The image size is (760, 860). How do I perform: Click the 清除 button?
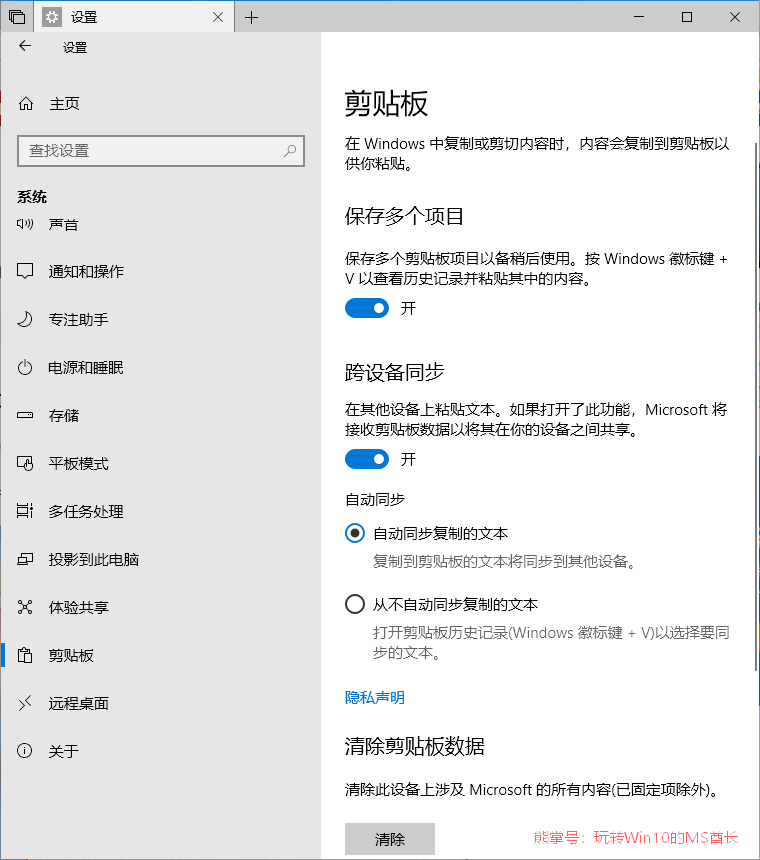tap(389, 839)
